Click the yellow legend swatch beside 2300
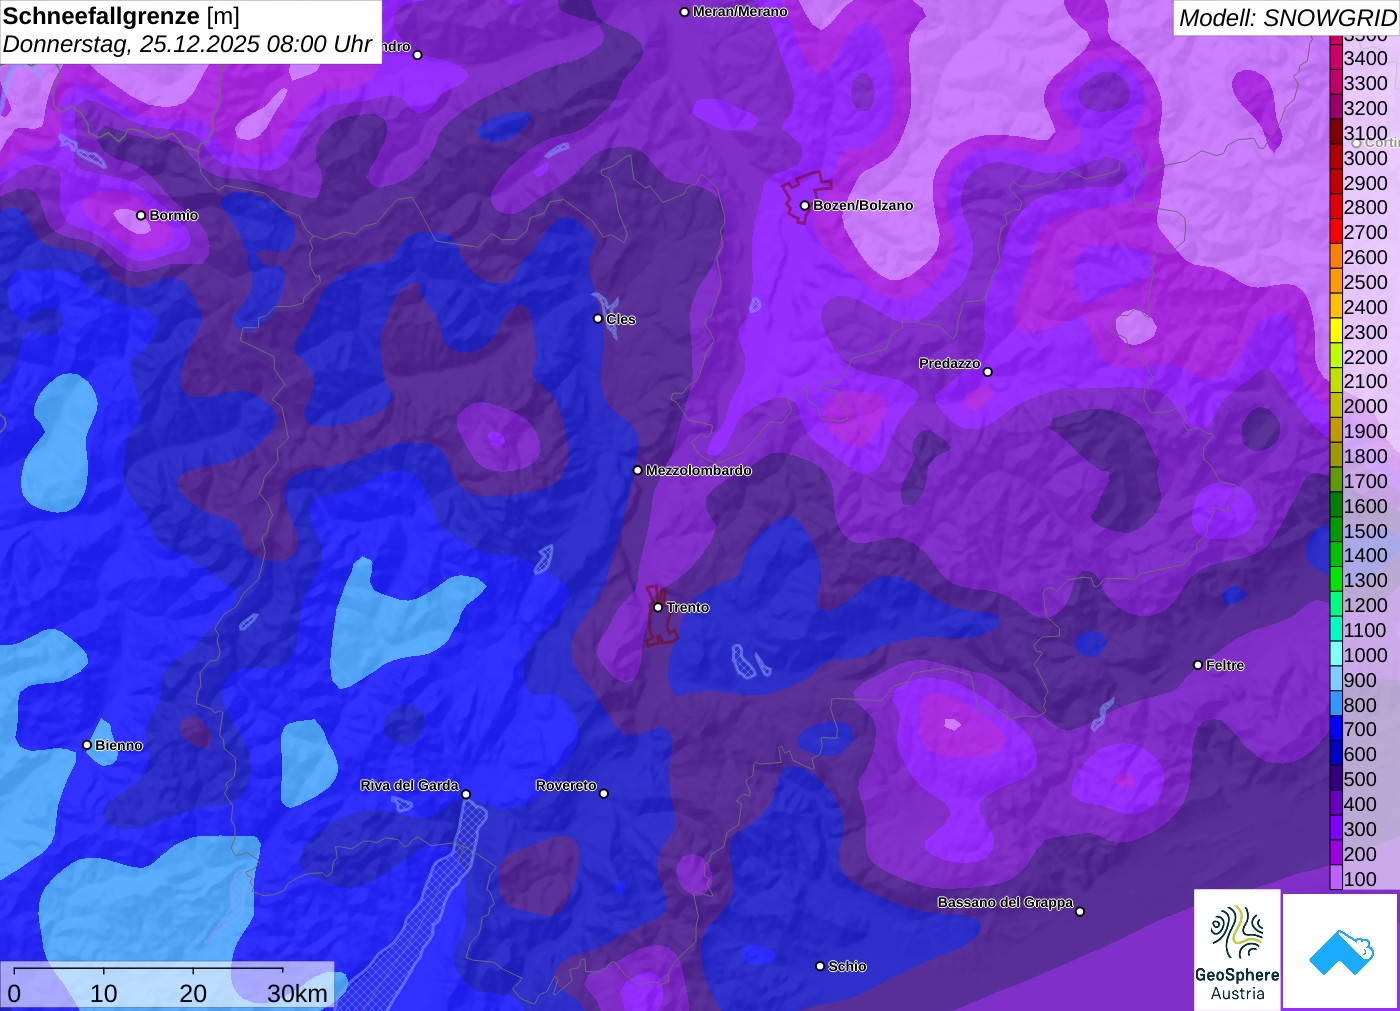 click(x=1336, y=331)
